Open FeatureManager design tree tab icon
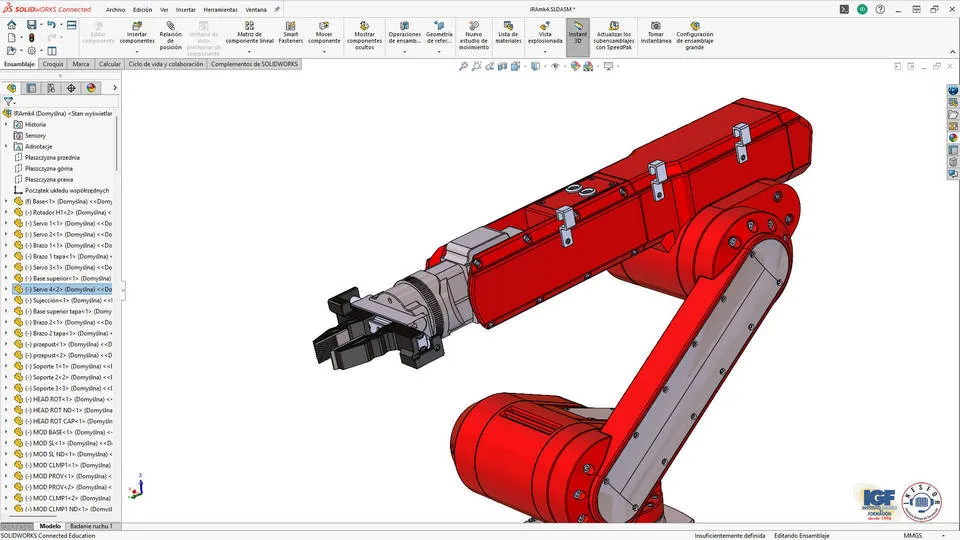 click(12, 88)
